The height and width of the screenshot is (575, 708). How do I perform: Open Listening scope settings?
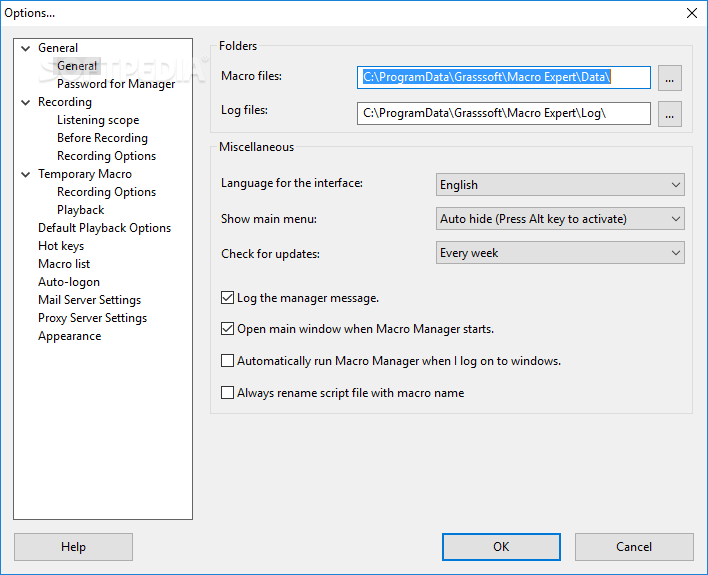pyautogui.click(x=98, y=120)
